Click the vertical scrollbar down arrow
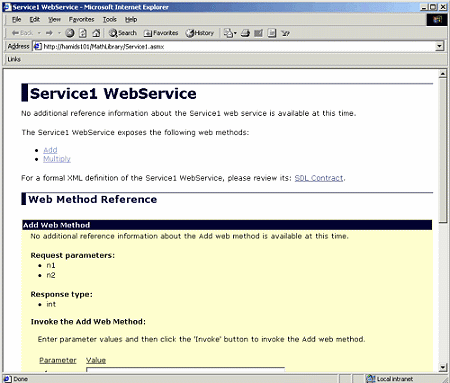This screenshot has width=450, height=383. click(x=443, y=367)
